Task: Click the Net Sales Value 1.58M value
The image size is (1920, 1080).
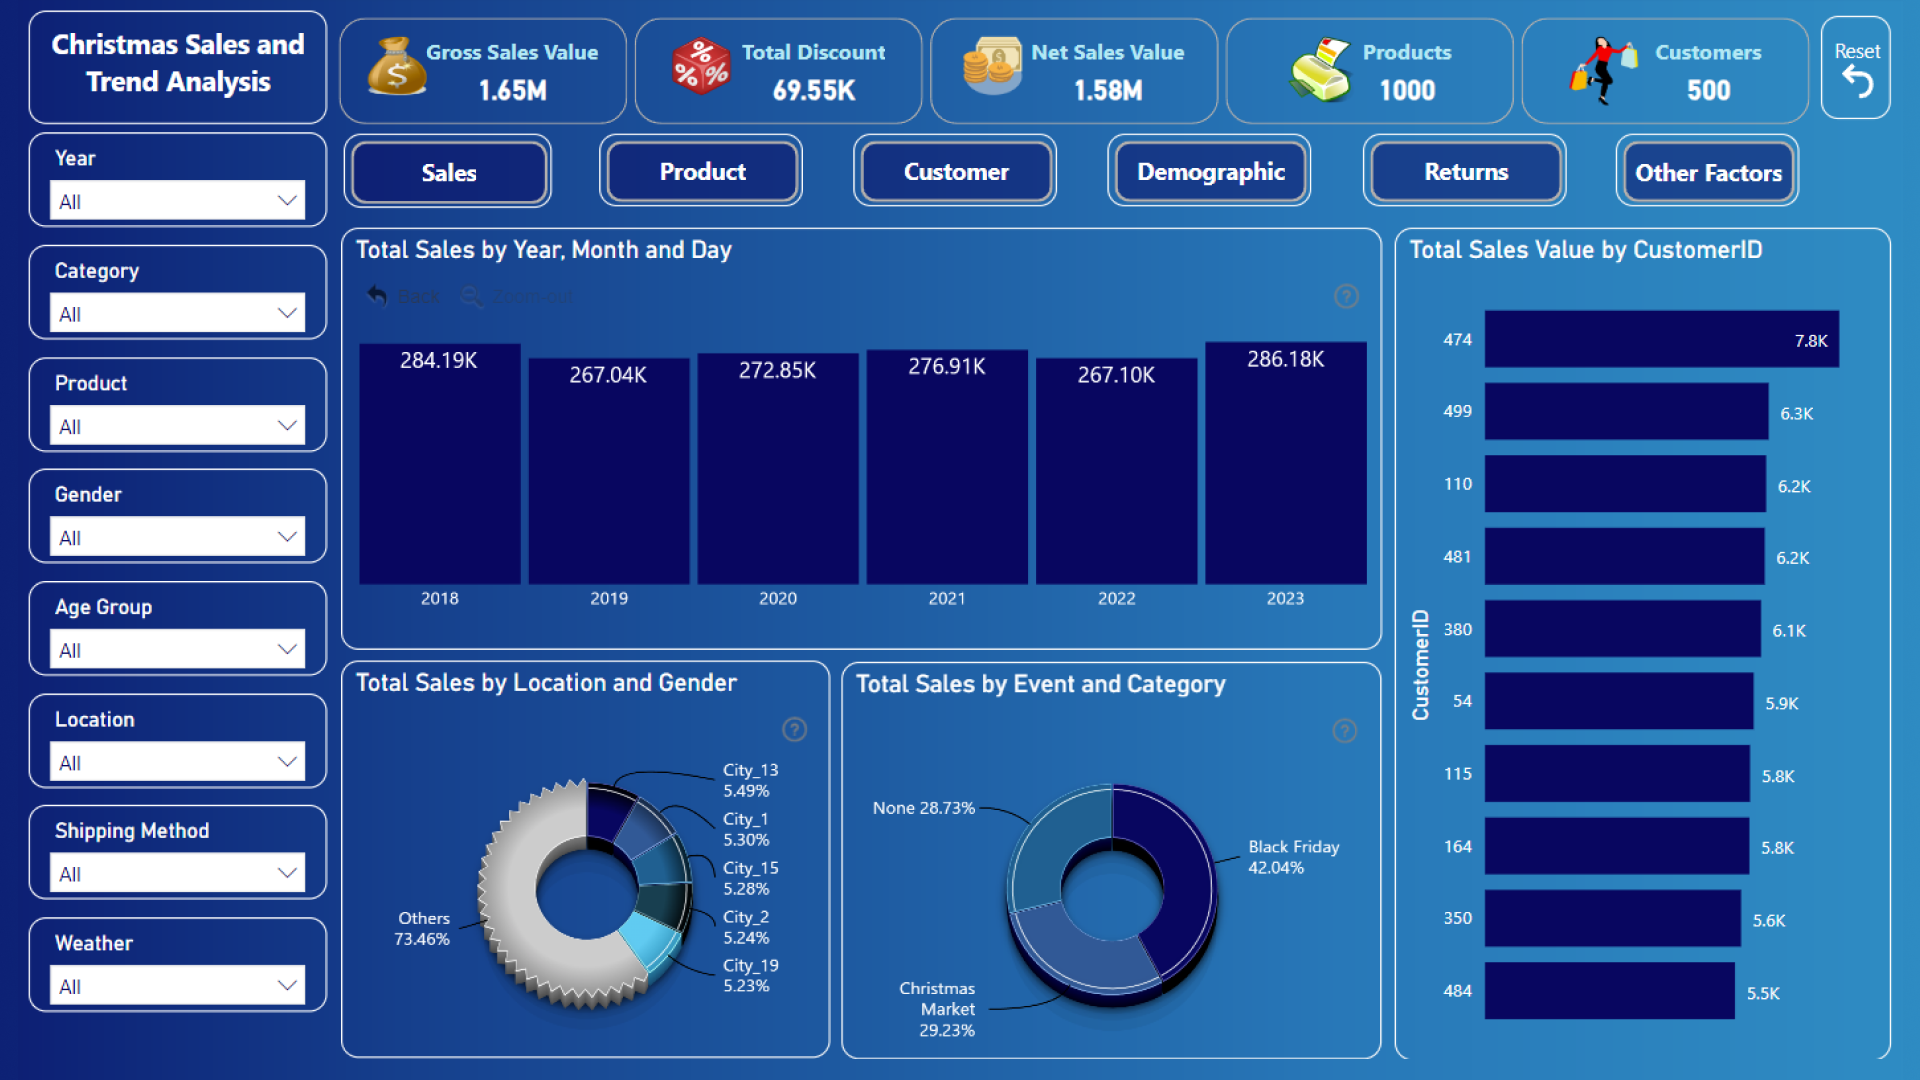Action: pos(1108,91)
